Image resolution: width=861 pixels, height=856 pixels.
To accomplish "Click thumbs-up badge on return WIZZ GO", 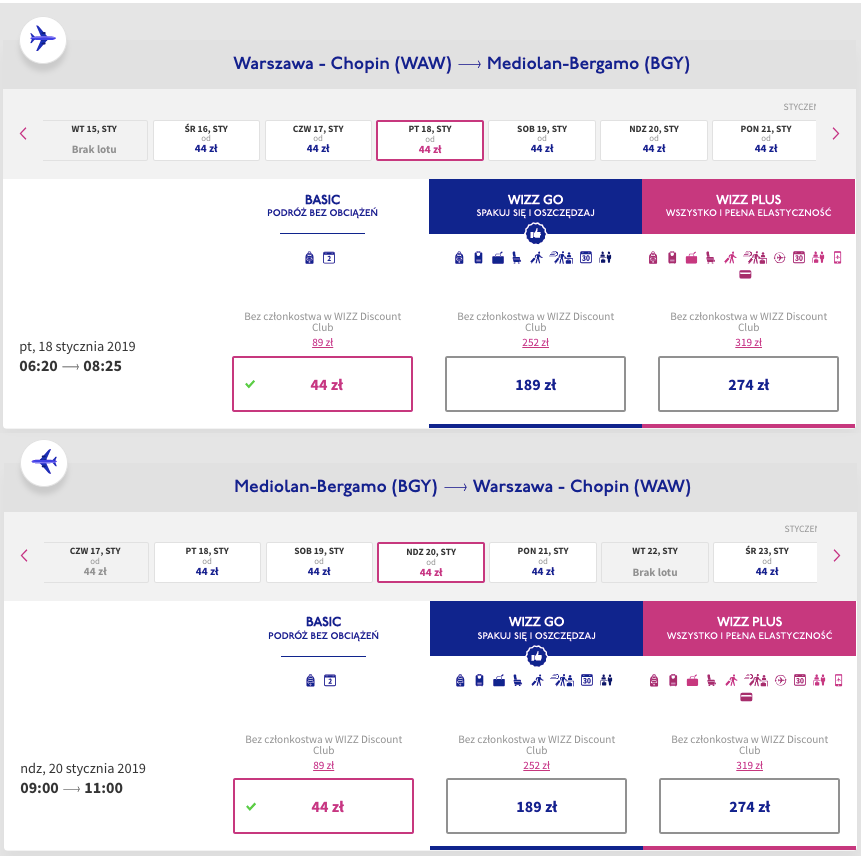I will [x=535, y=656].
